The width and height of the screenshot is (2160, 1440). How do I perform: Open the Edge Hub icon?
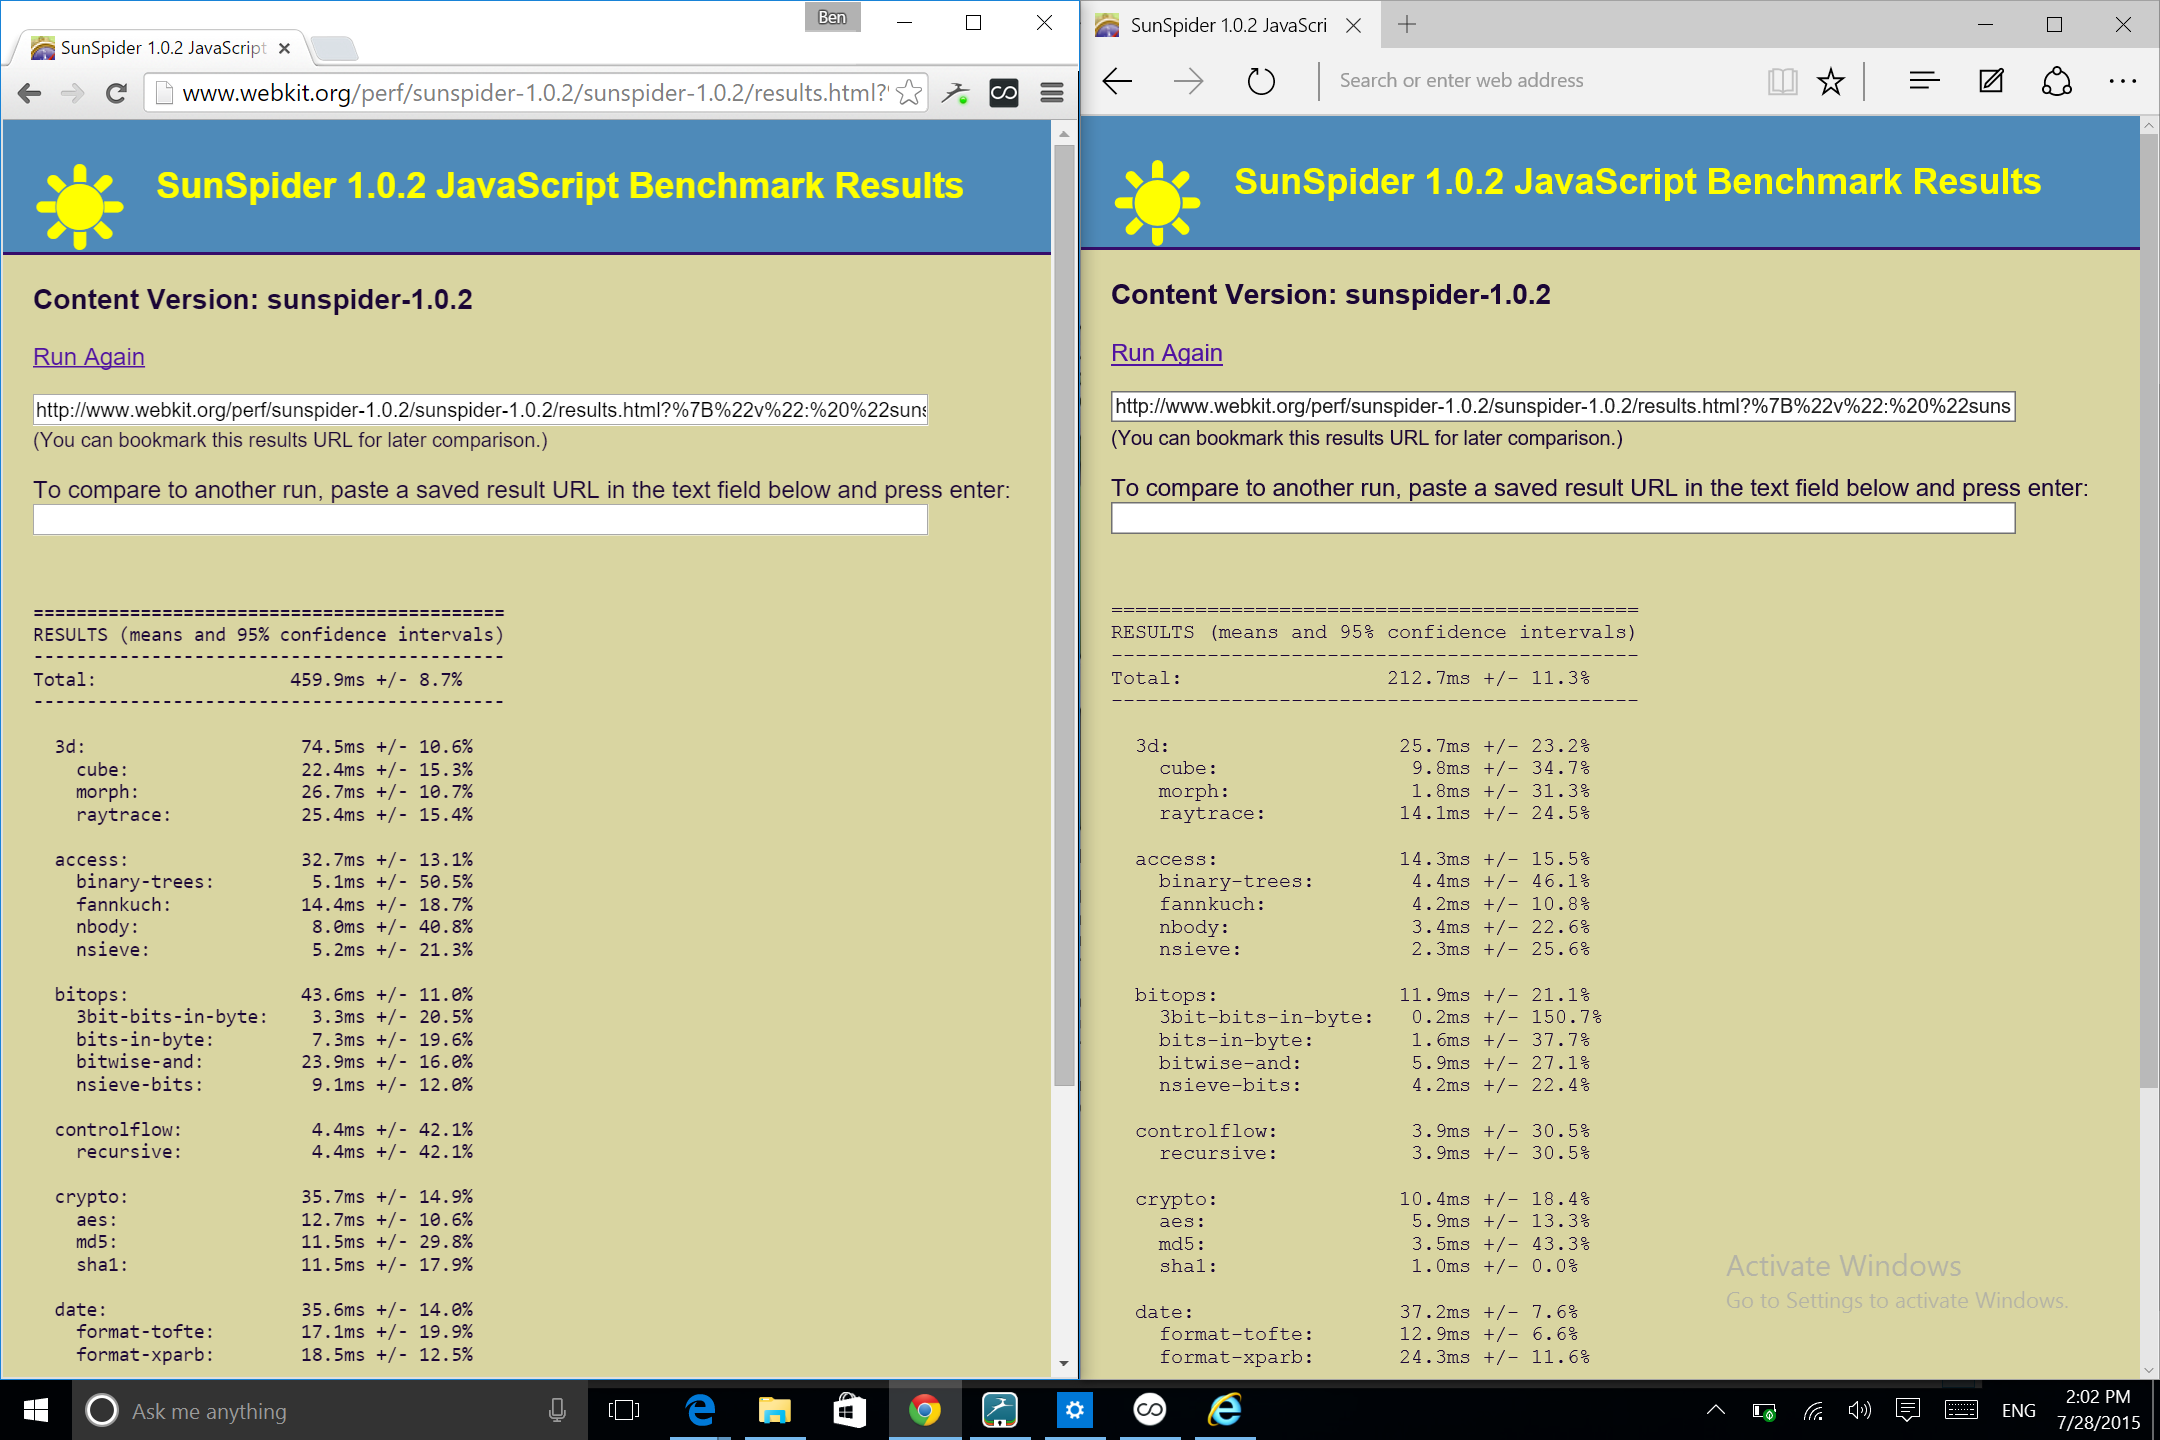click(1923, 81)
